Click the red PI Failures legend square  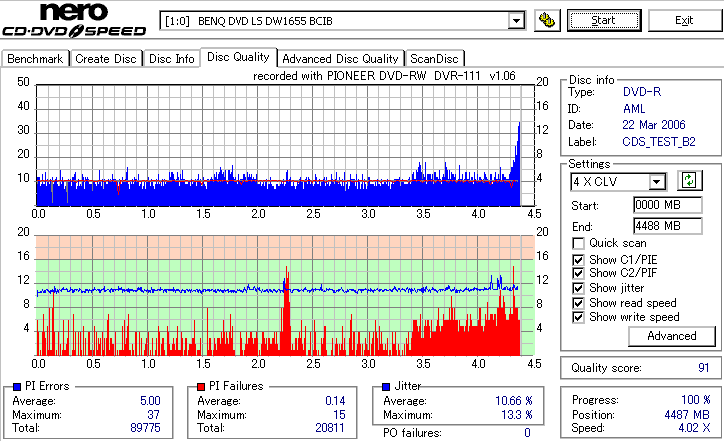click(201, 387)
